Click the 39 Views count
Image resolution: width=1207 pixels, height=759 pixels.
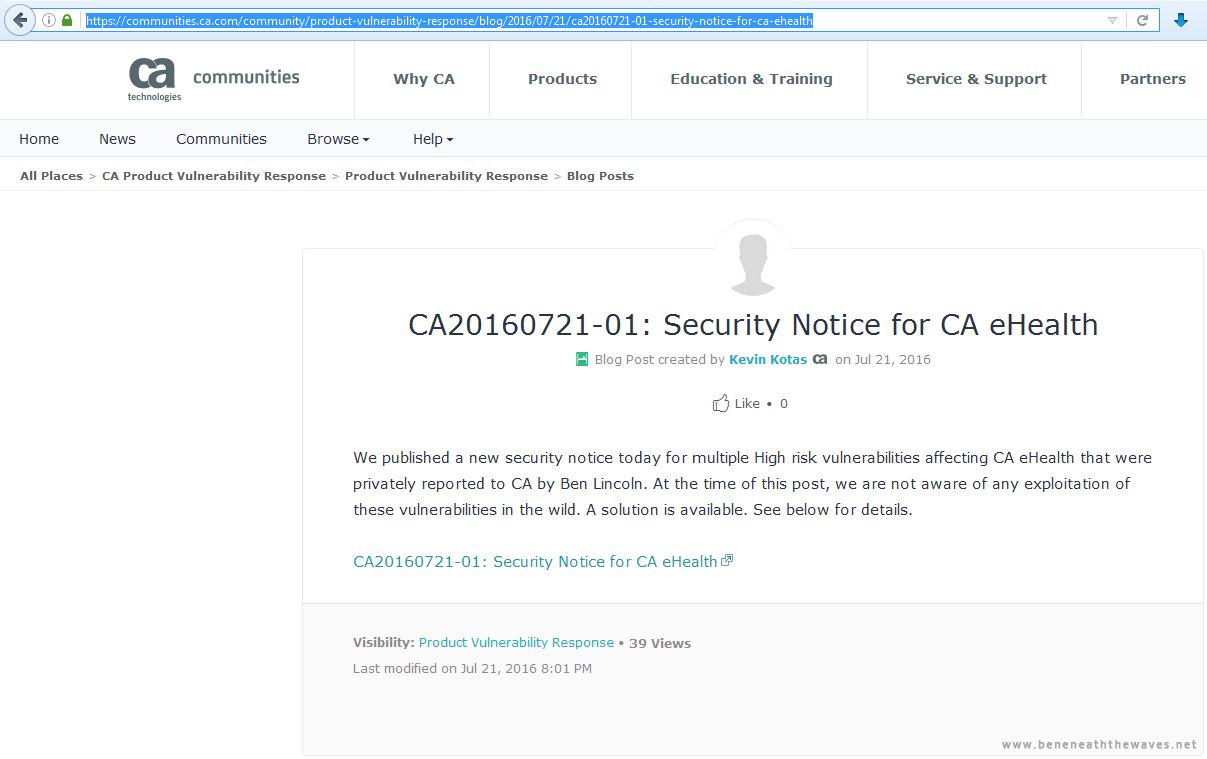[660, 643]
